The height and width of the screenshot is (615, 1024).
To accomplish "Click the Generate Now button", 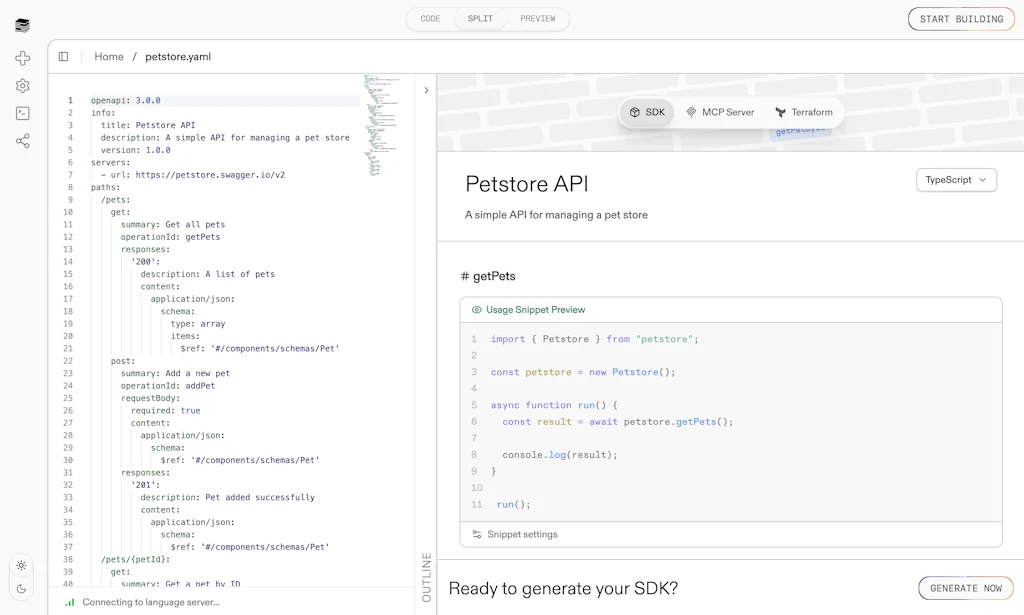I will tap(965, 588).
